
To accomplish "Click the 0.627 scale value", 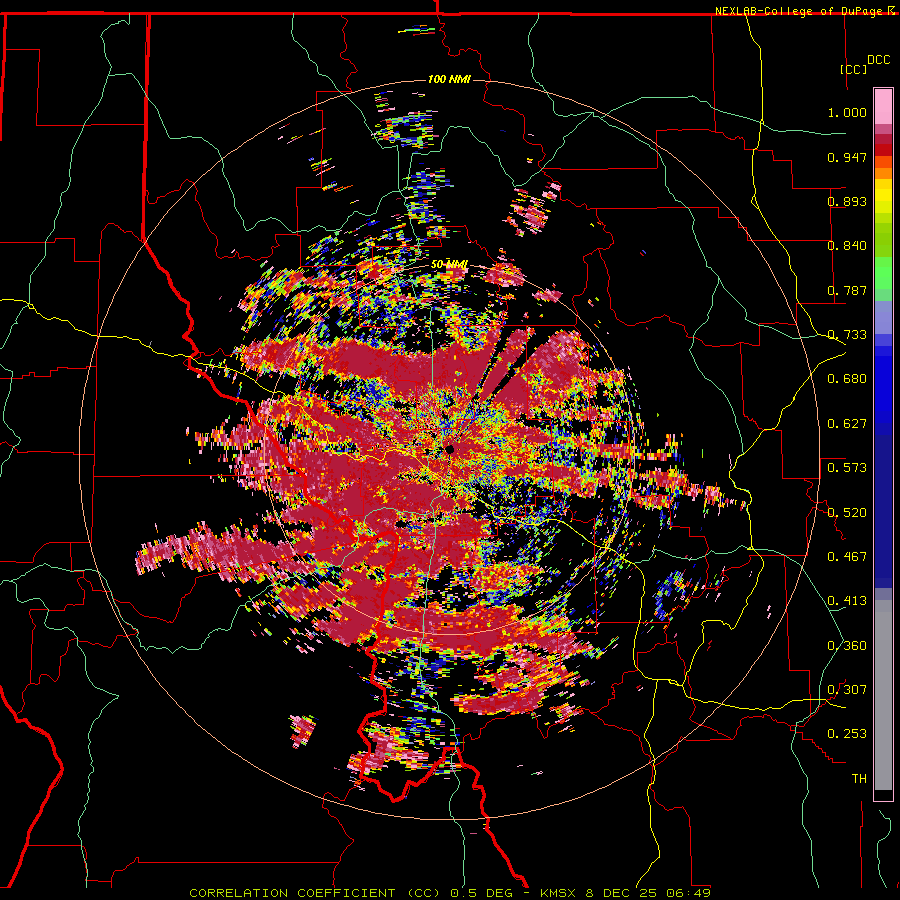I will click(x=847, y=424).
